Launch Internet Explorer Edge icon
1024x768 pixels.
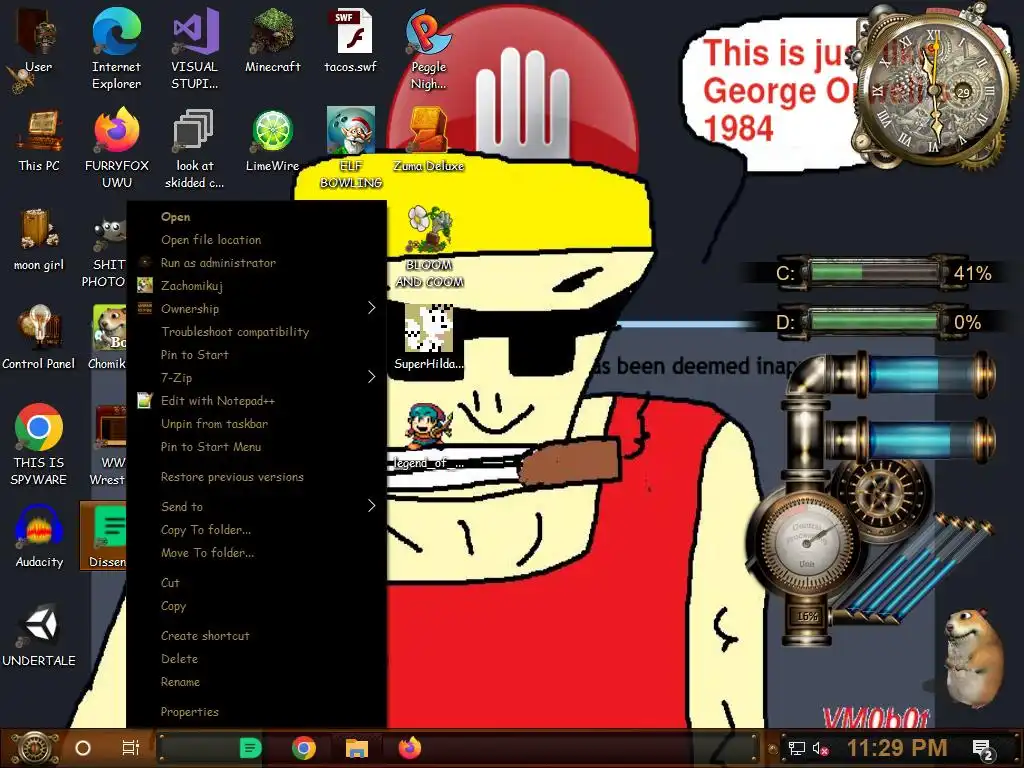click(116, 47)
